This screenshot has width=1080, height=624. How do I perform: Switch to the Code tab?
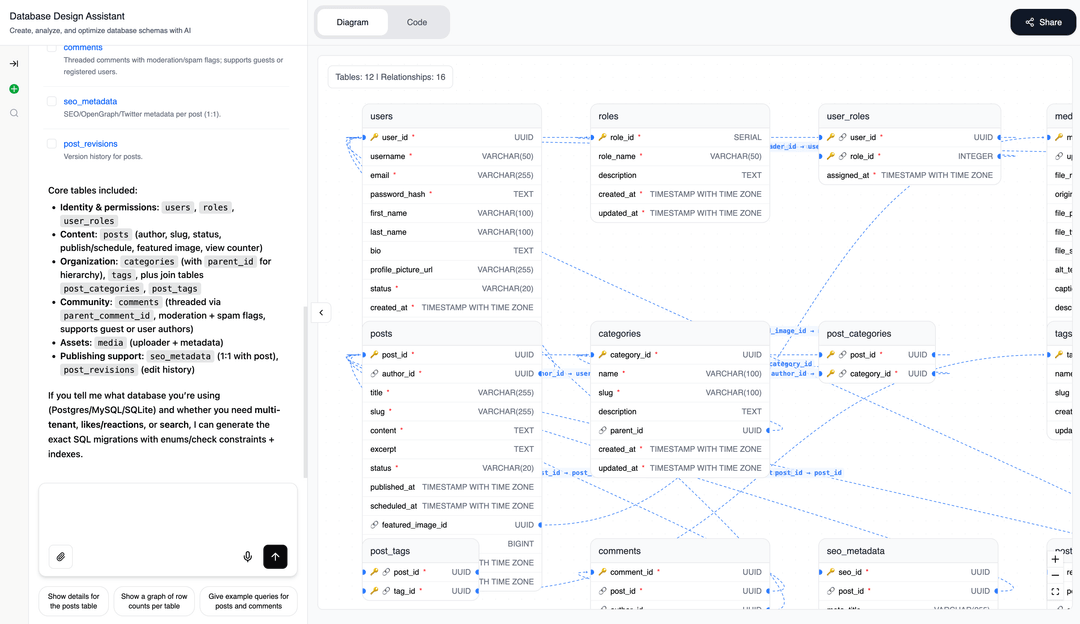(417, 22)
